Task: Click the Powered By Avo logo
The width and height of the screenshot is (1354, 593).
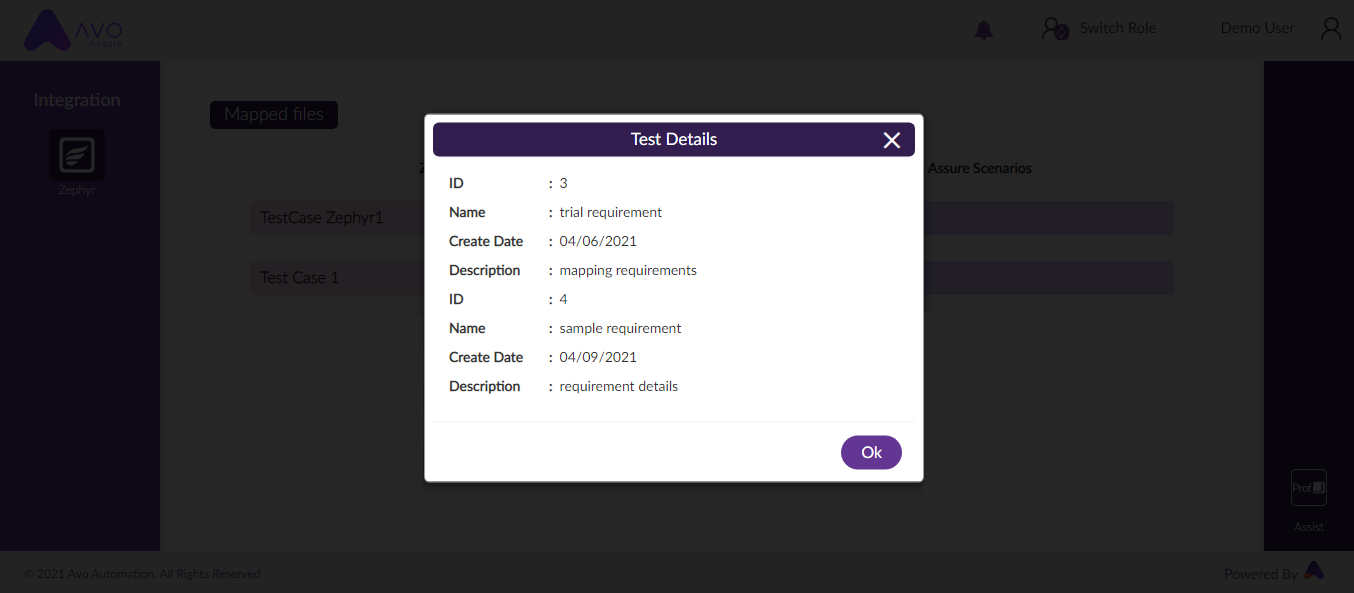Action: 1314,571
